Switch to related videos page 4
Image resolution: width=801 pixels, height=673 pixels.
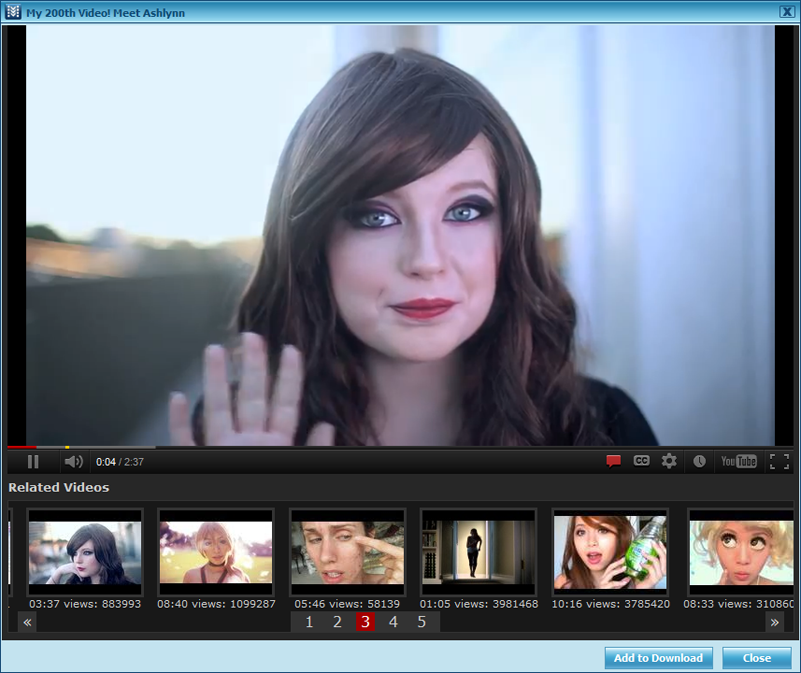pos(393,622)
